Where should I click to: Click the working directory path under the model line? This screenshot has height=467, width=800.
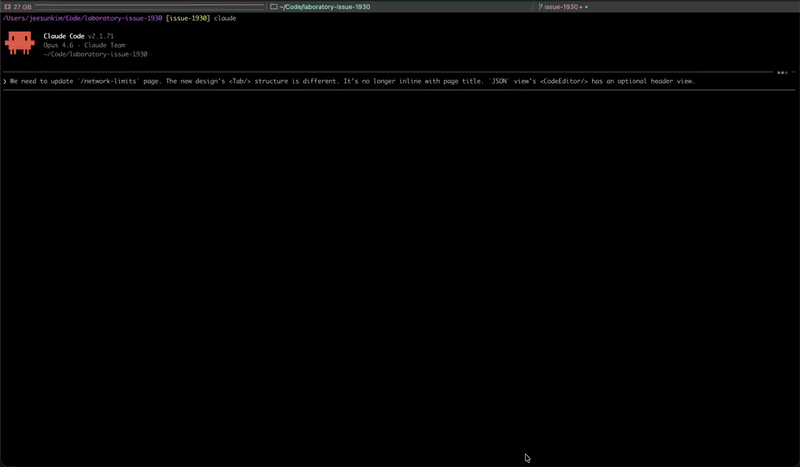pyautogui.click(x=95, y=54)
